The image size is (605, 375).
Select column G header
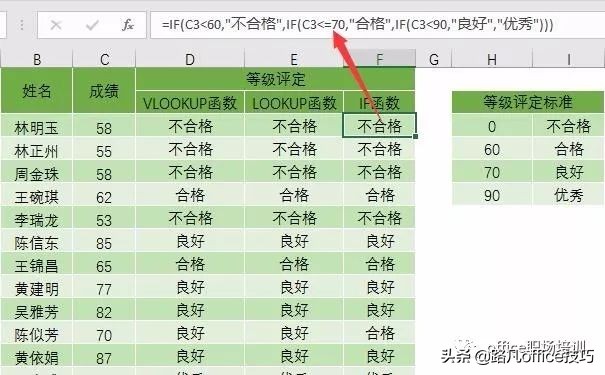coord(434,59)
